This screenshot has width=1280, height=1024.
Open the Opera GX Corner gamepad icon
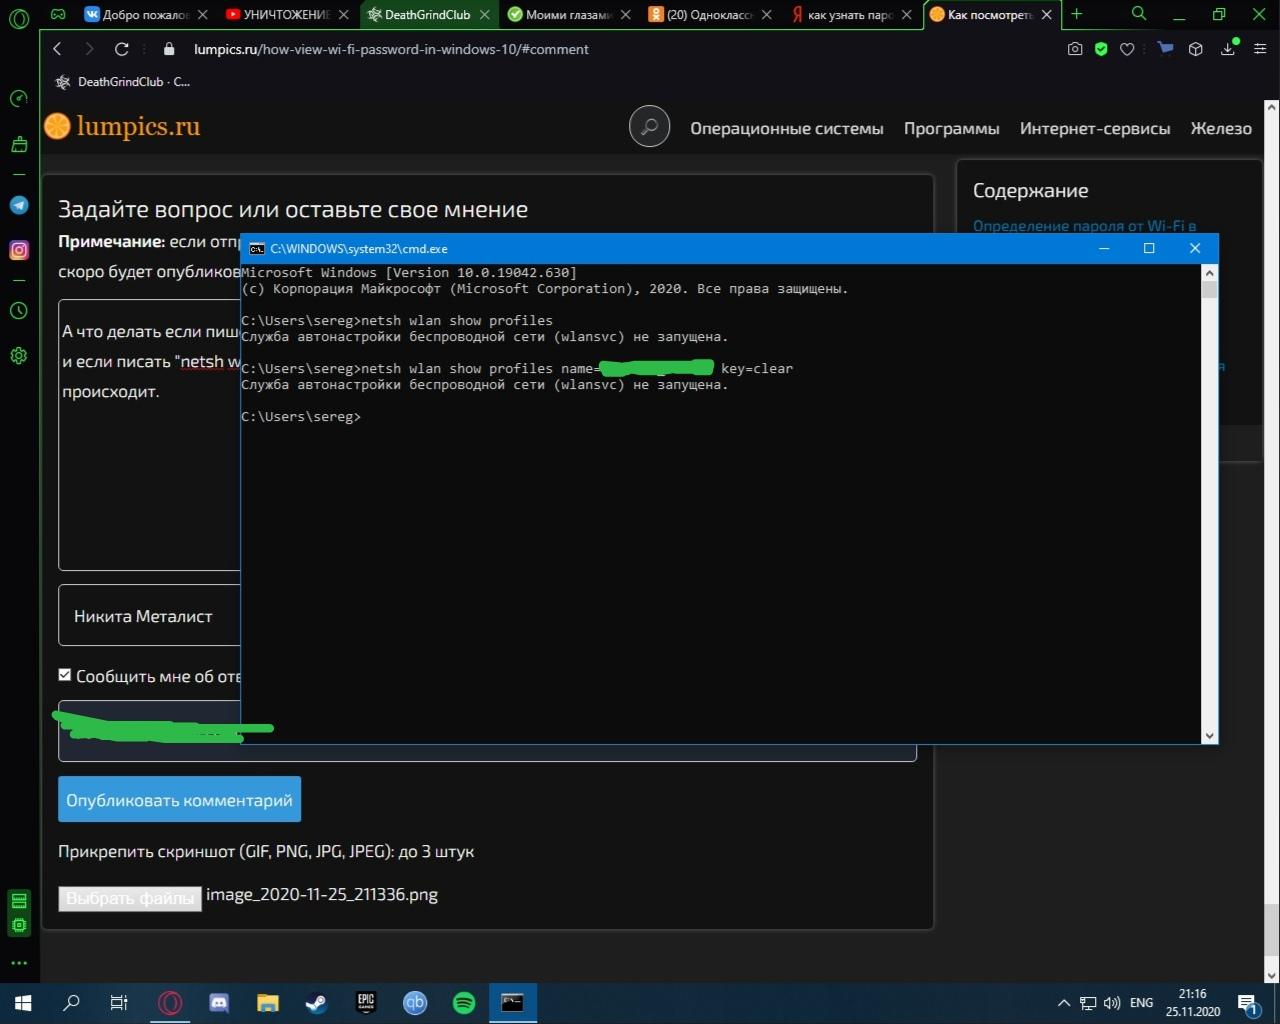point(59,14)
